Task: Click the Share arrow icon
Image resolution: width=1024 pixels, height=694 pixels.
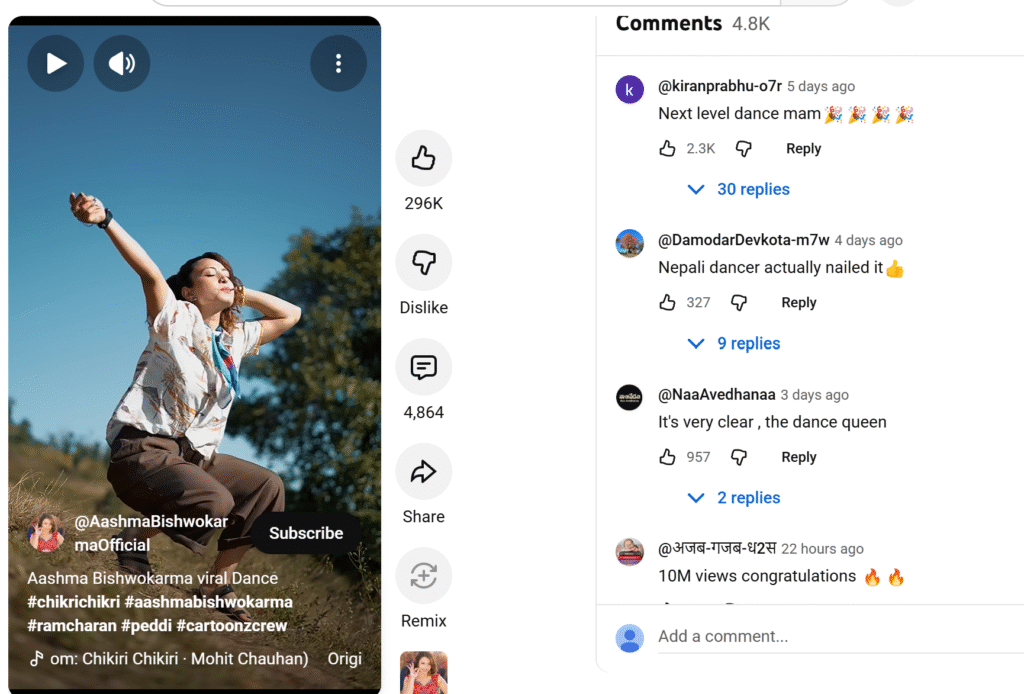Action: (423, 471)
